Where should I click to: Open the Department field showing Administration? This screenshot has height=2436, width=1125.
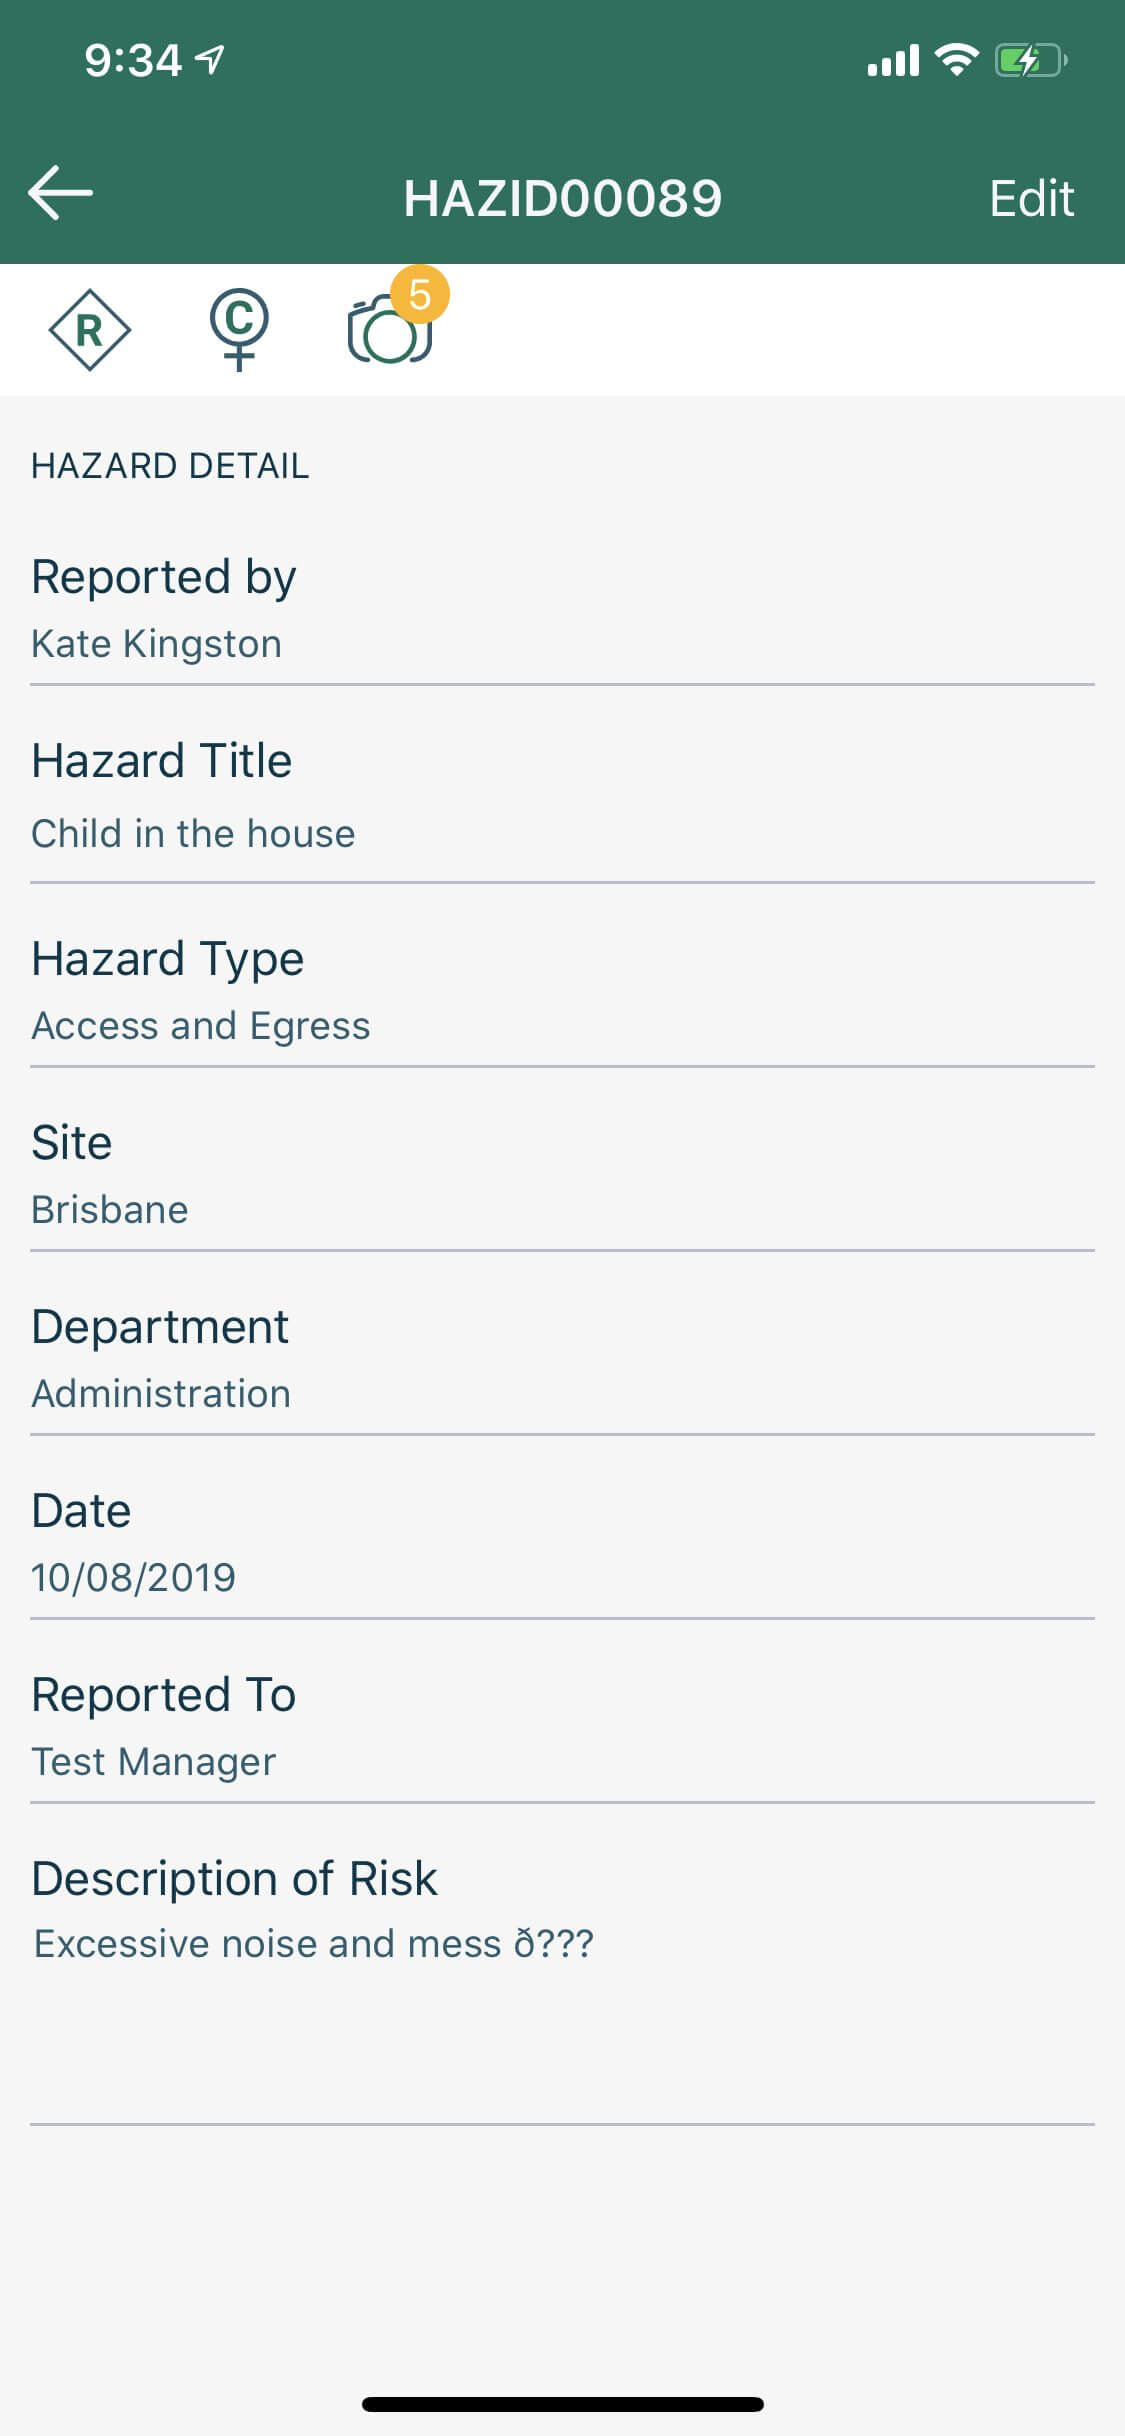pyautogui.click(x=562, y=1359)
